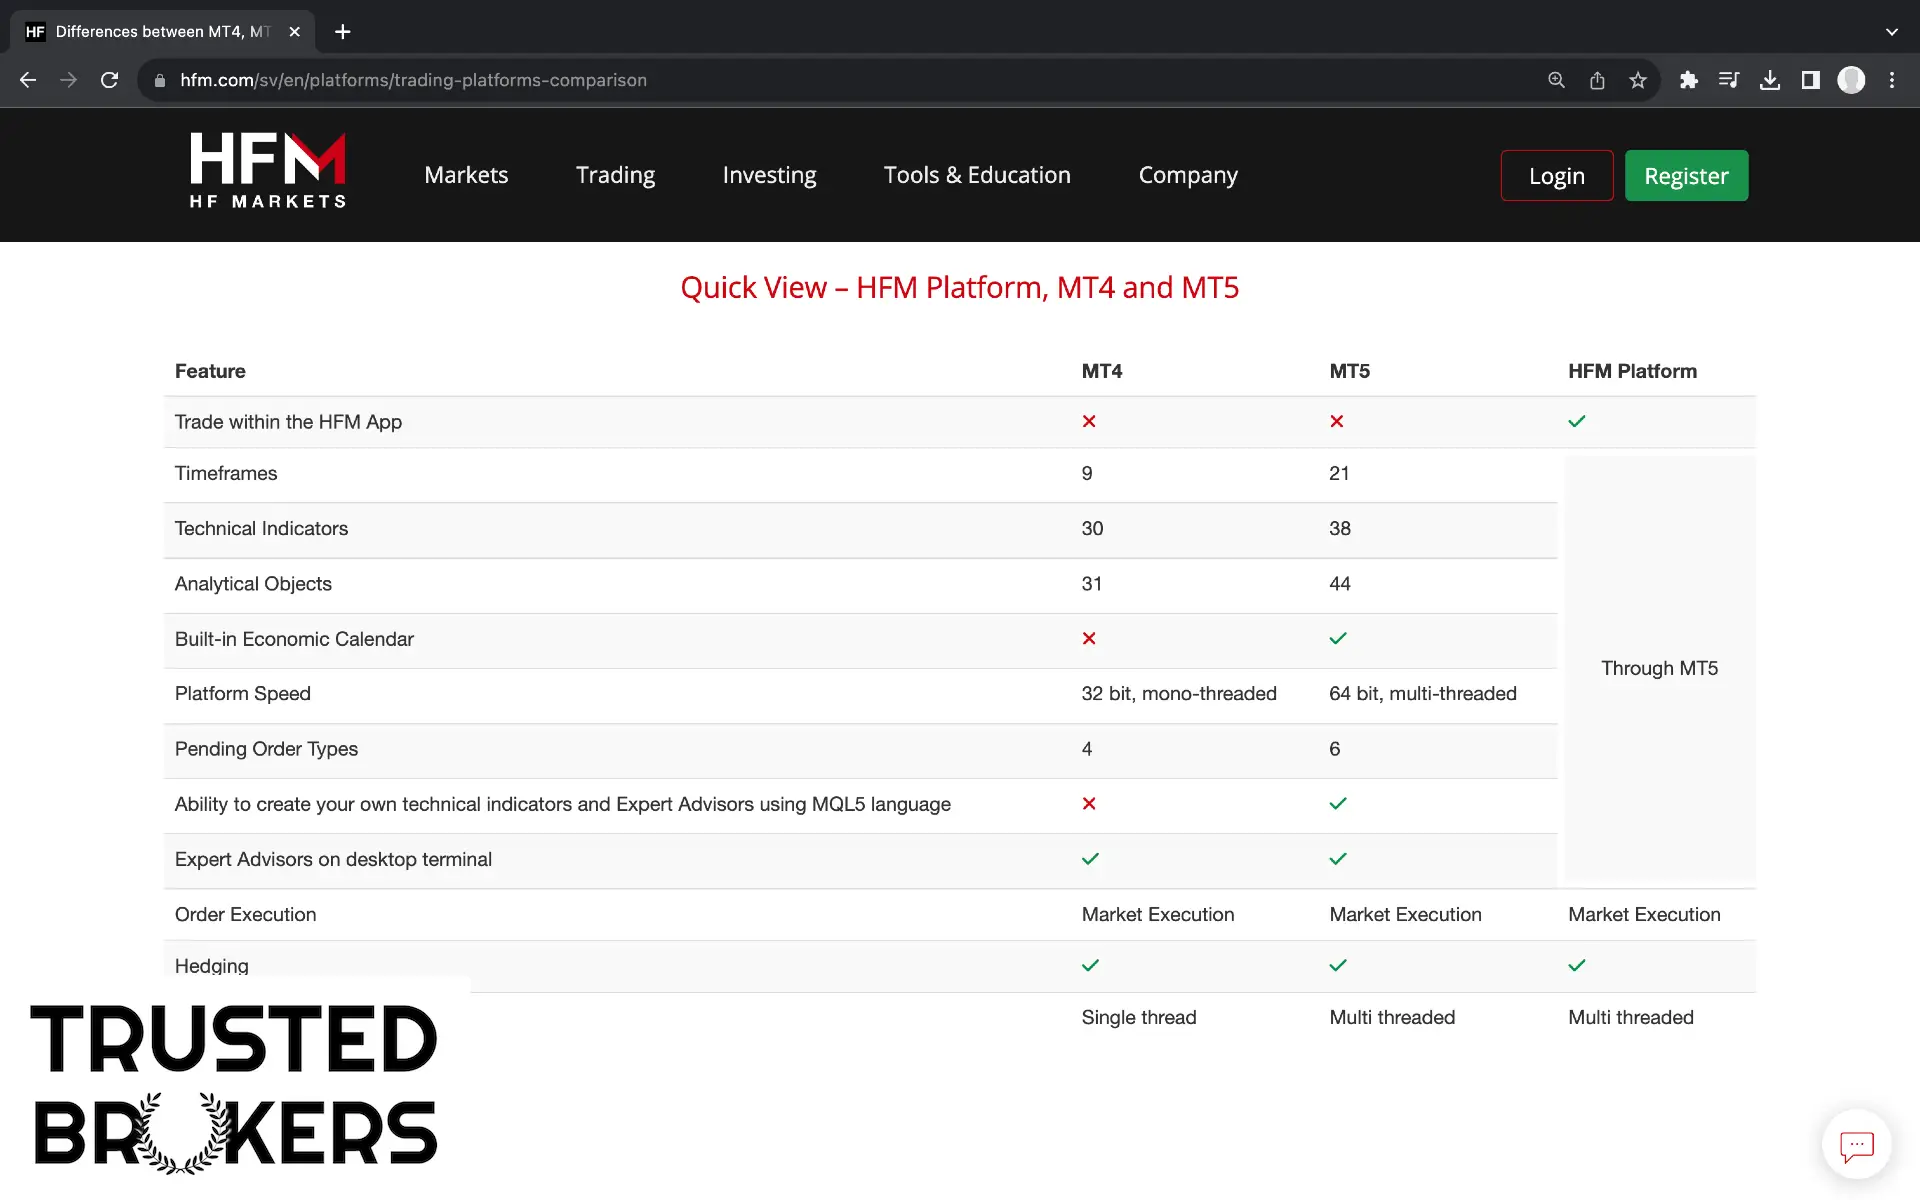Open the Chrome three-dot menu
This screenshot has width=1920, height=1200.
pos(1892,80)
